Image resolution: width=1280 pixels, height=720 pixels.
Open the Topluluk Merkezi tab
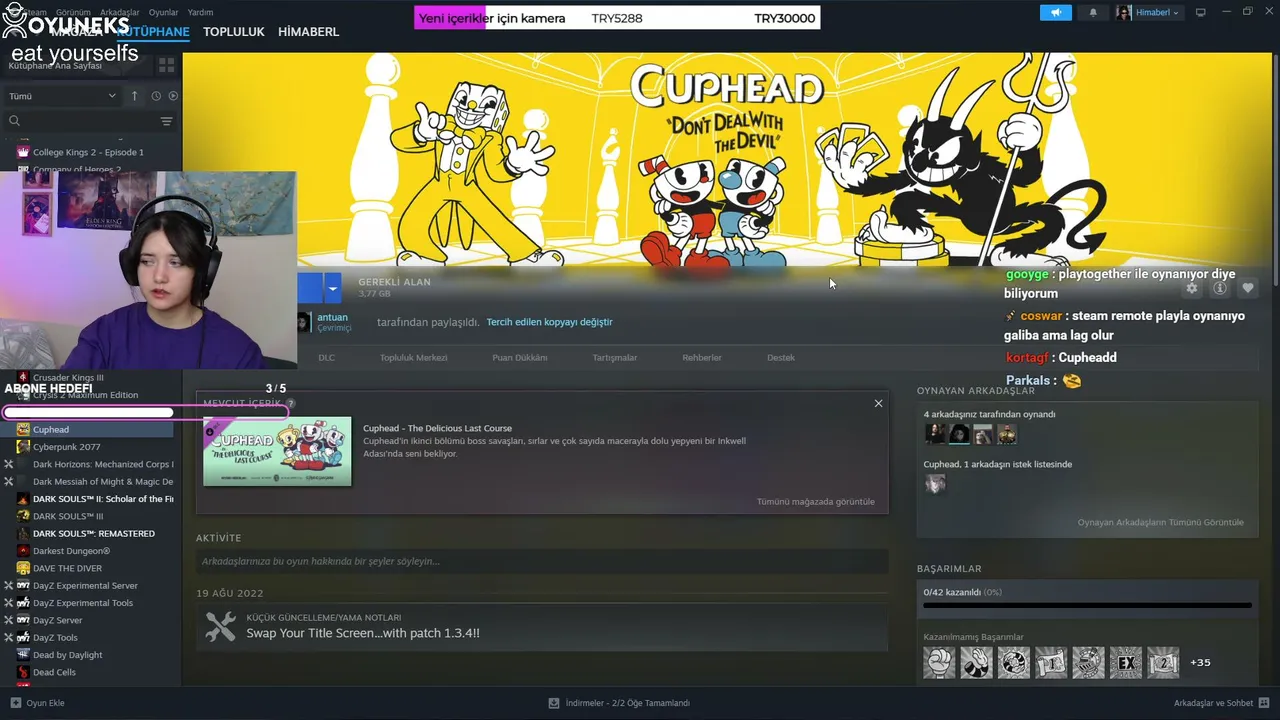pyautogui.click(x=413, y=357)
